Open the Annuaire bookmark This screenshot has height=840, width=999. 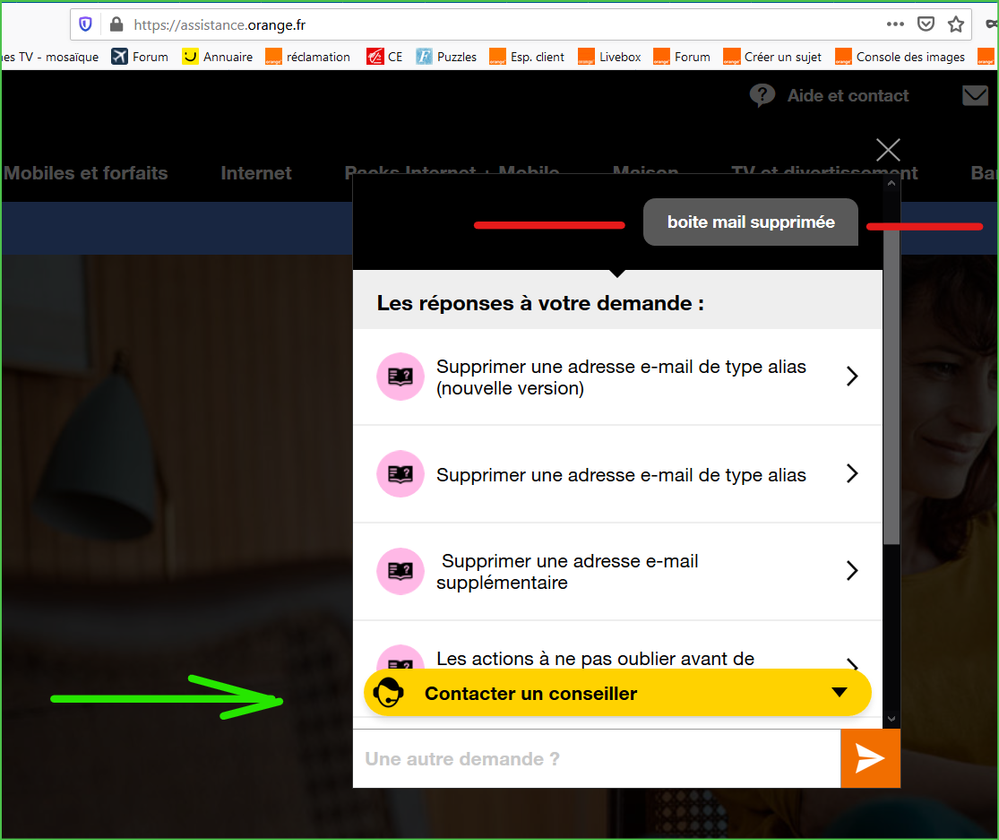tap(217, 57)
